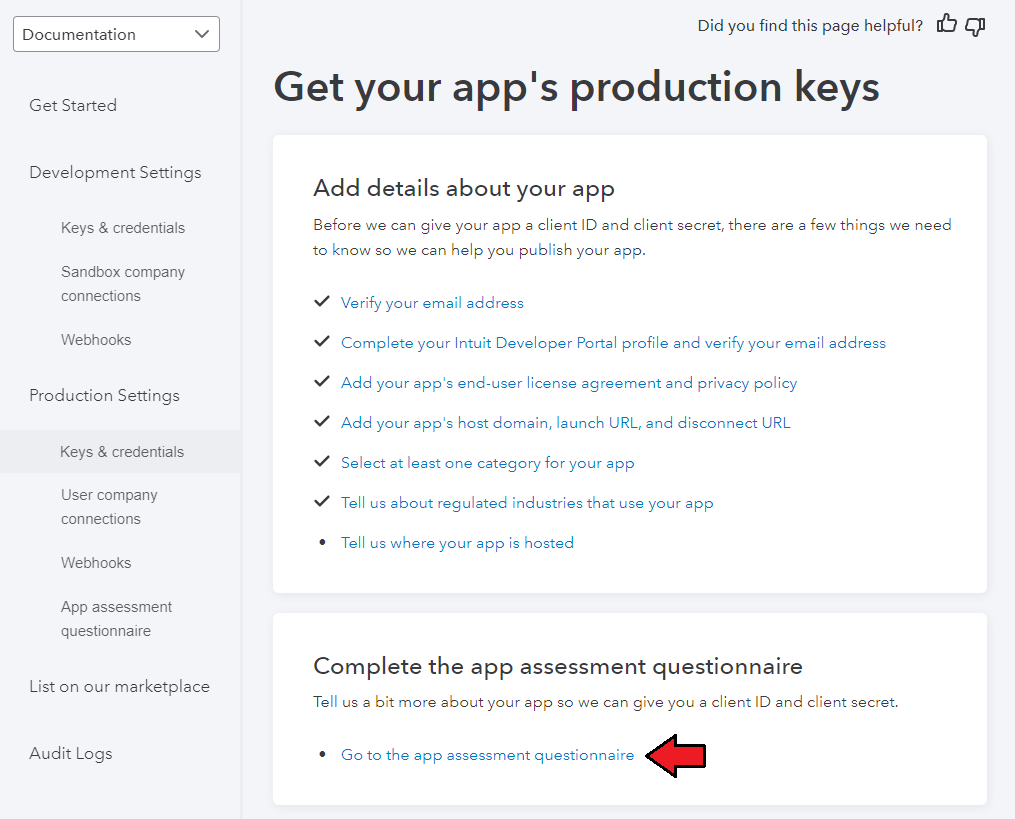Screen dimensions: 1015x819
Task: Click the 'Add details about your app' heading
Action: (x=463, y=188)
